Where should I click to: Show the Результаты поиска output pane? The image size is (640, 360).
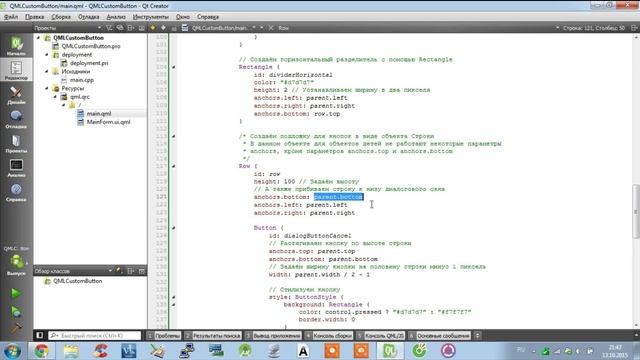point(213,336)
